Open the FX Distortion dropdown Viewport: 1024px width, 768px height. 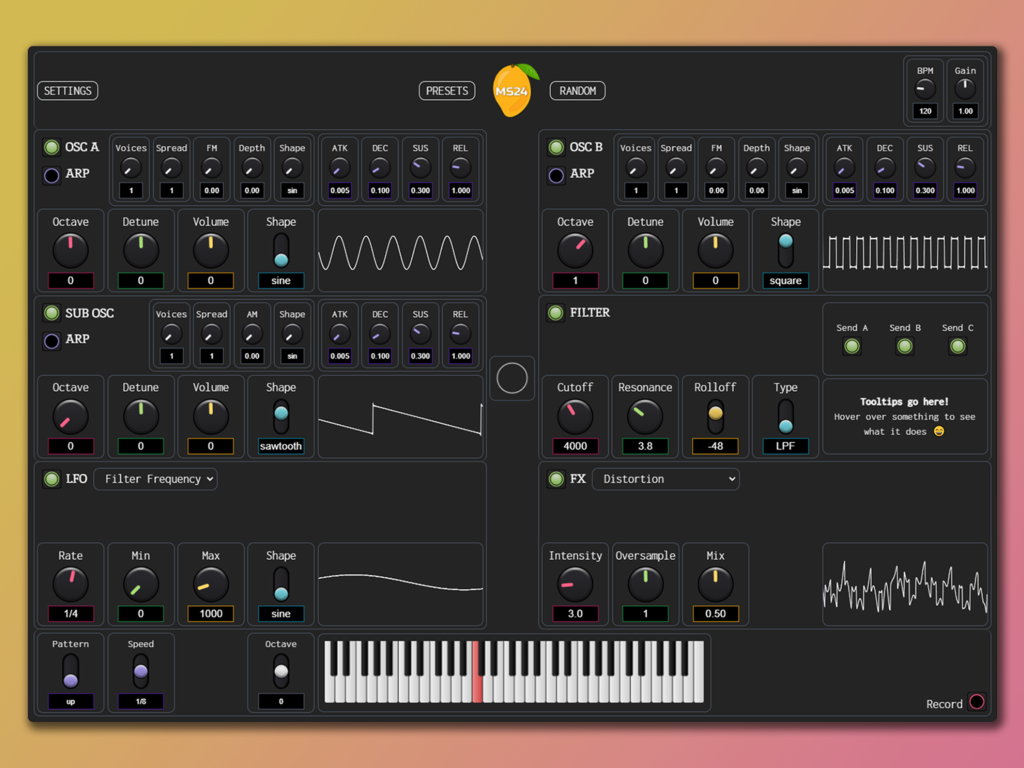665,479
